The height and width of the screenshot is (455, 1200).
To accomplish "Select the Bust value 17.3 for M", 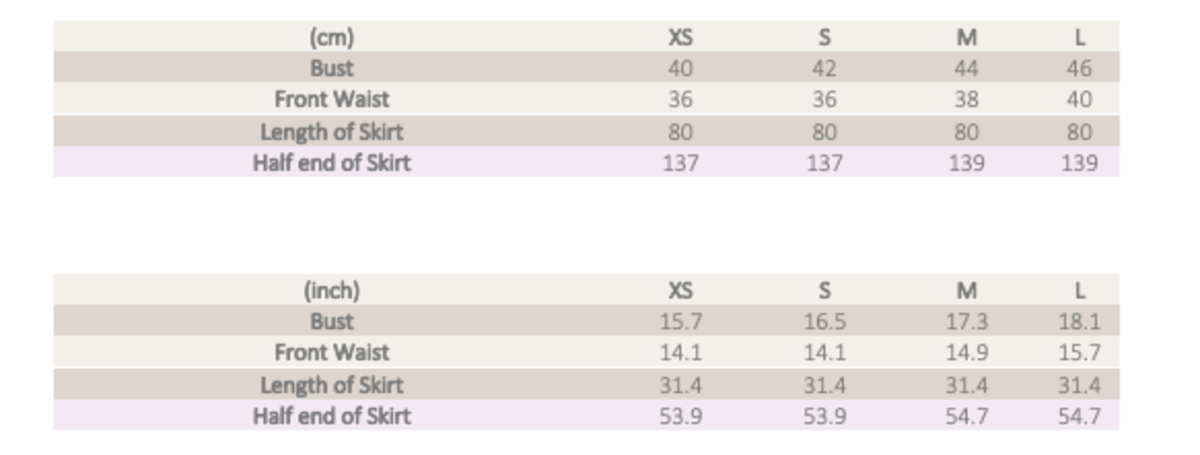I will 966,322.
